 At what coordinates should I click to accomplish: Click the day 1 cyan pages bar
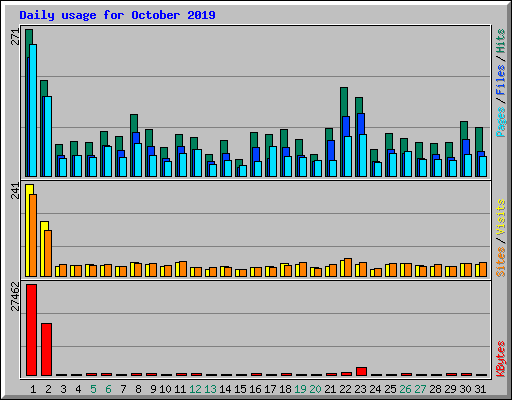[33, 110]
